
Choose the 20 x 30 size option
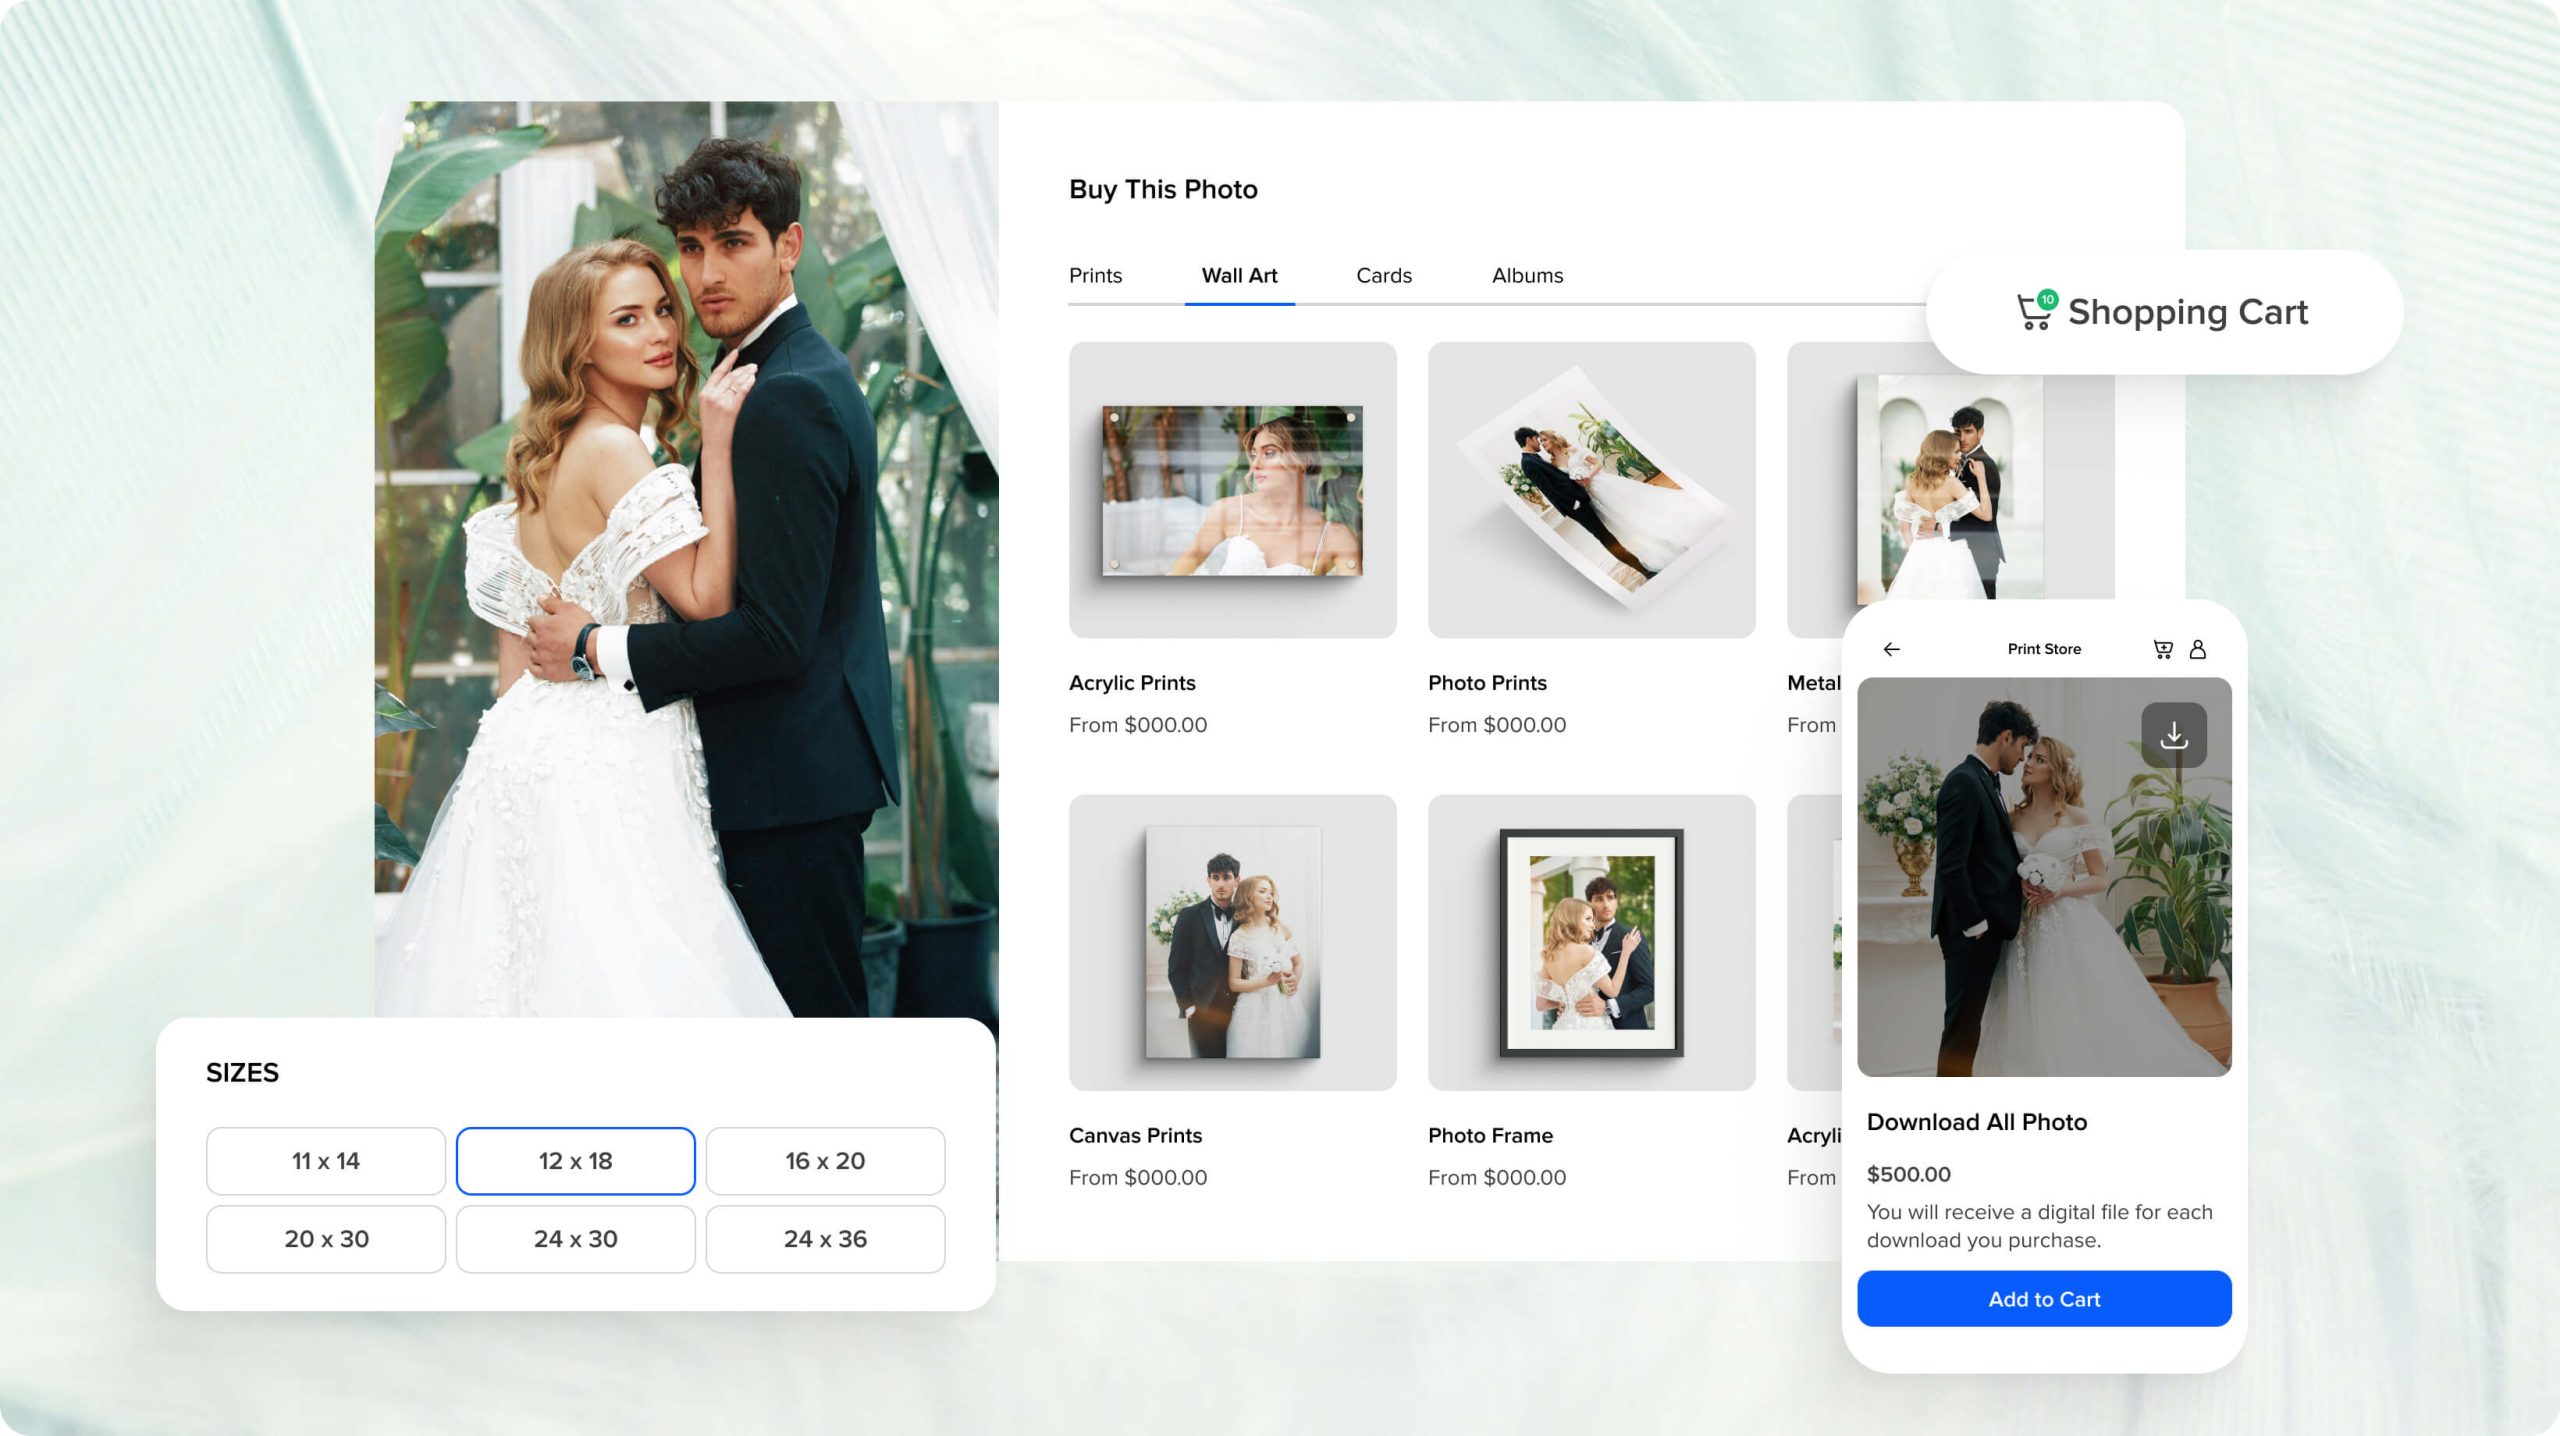point(325,1238)
